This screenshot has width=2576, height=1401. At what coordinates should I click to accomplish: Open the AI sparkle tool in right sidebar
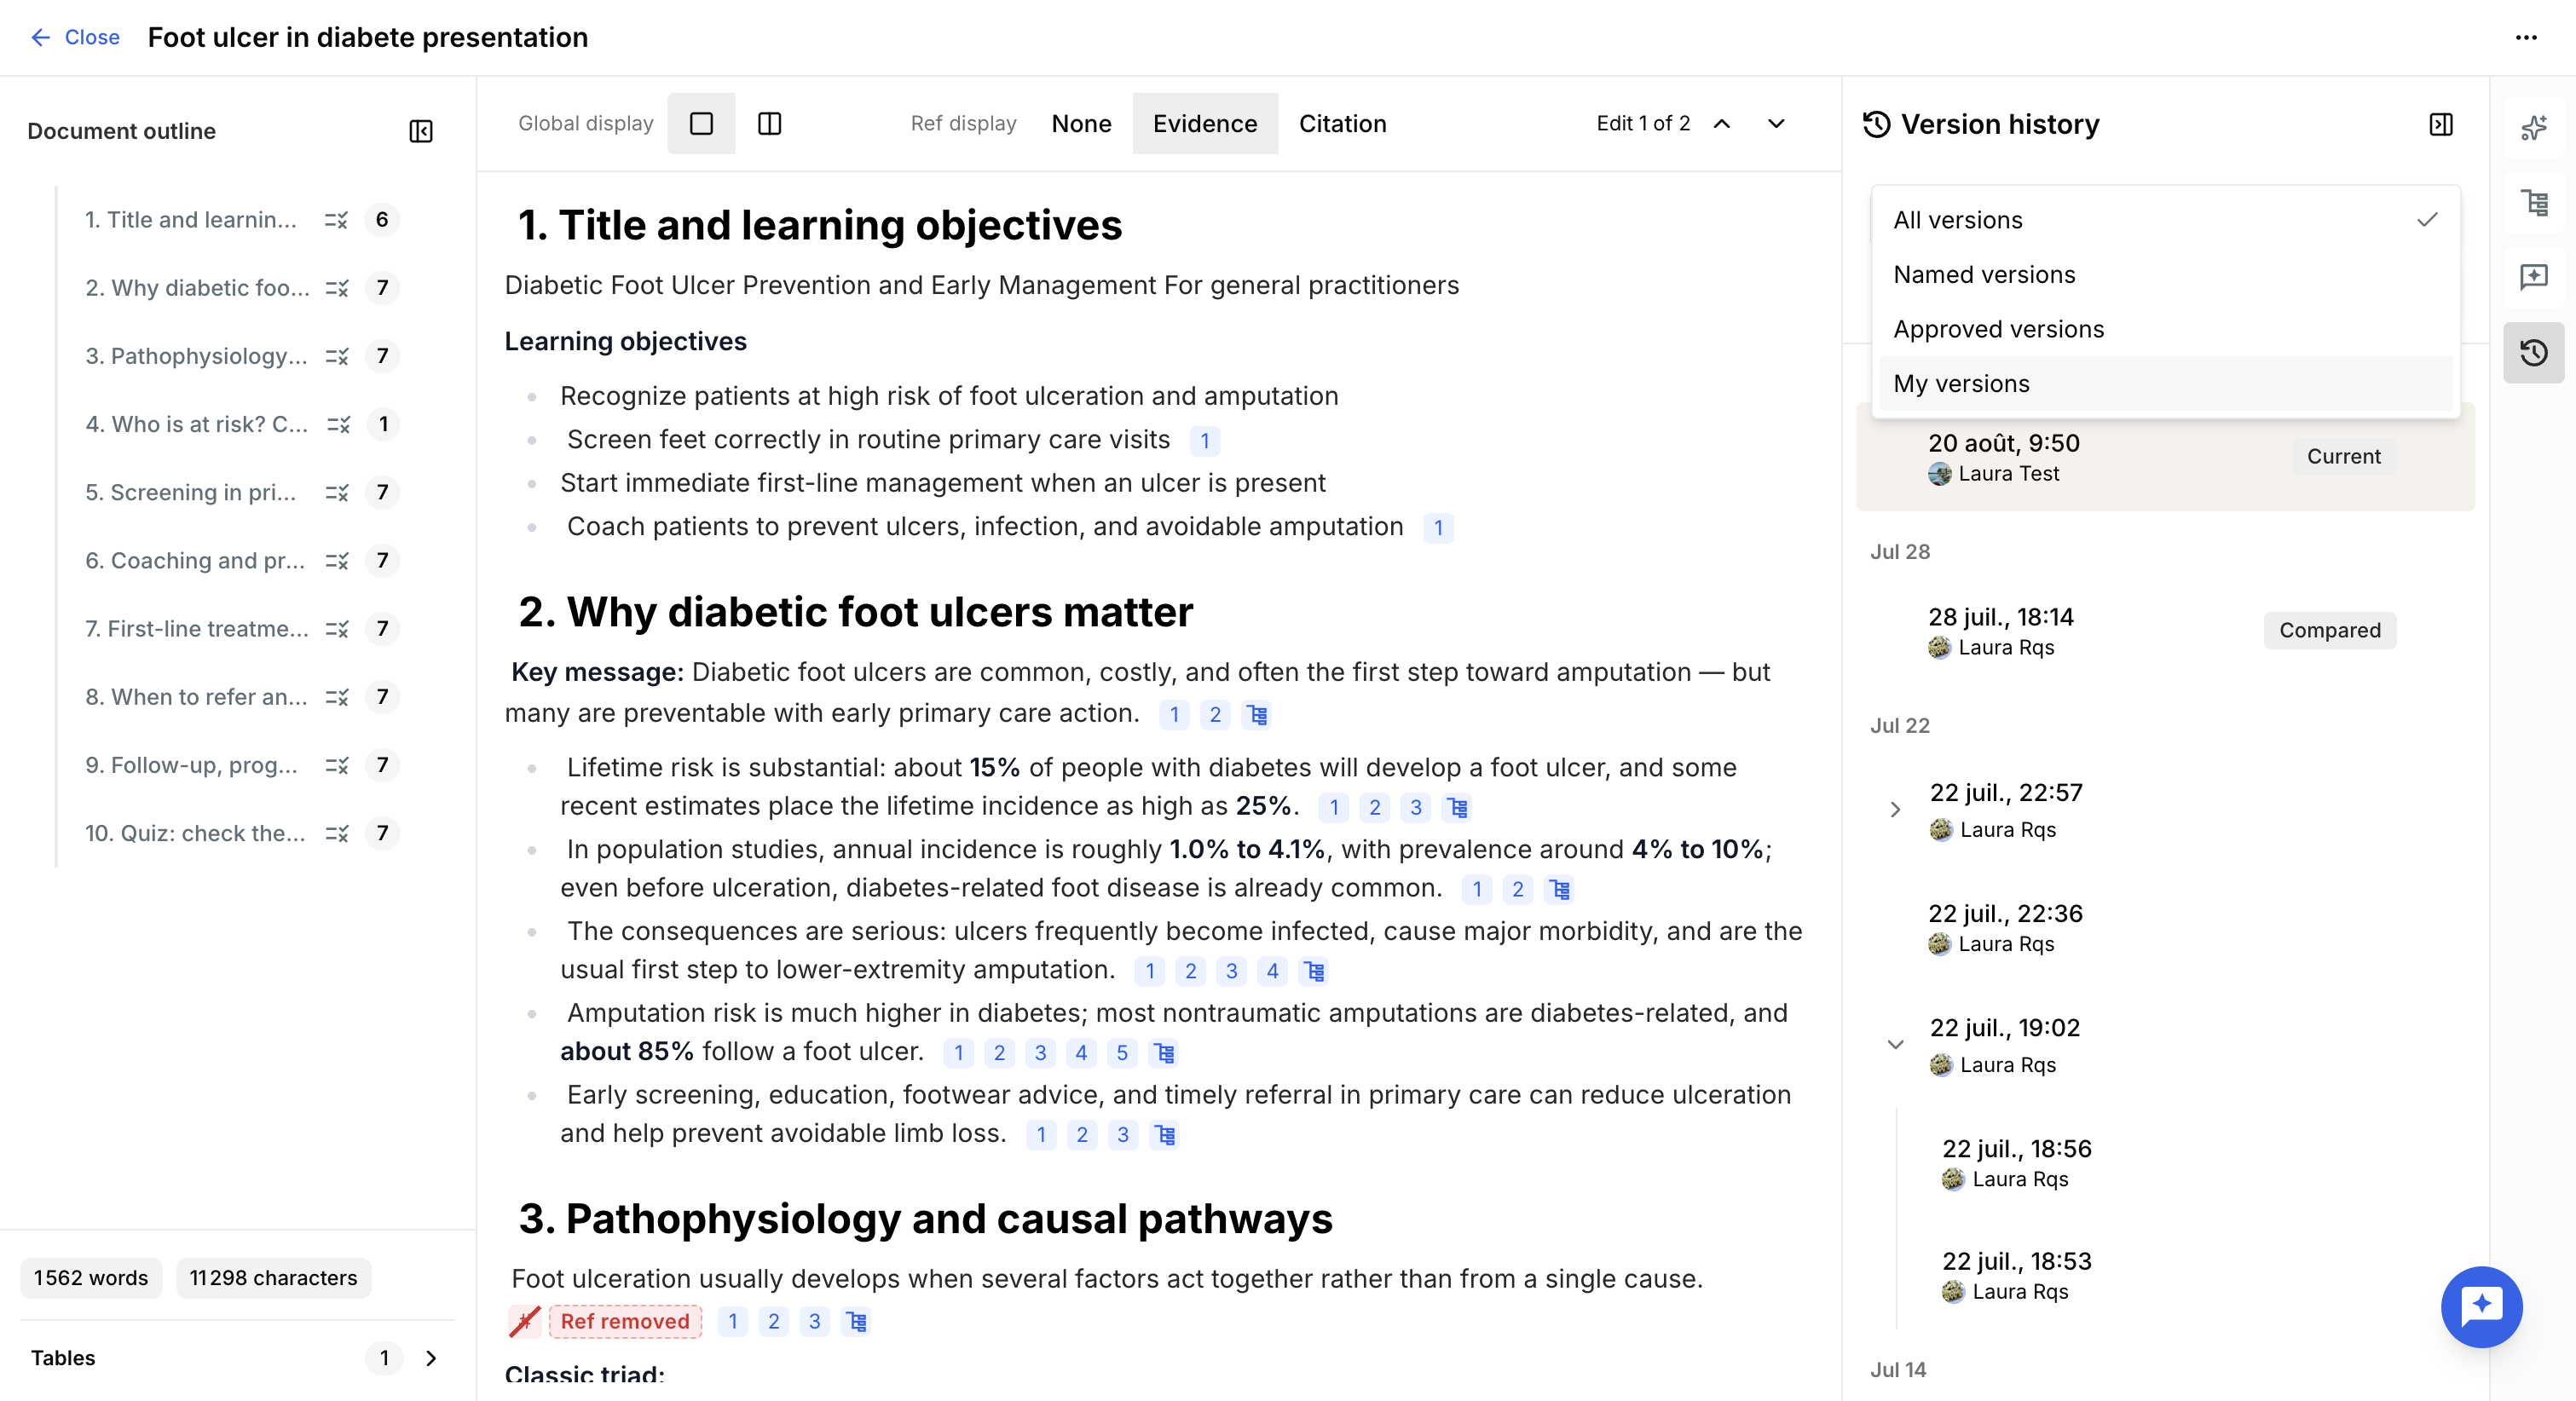[x=2533, y=127]
